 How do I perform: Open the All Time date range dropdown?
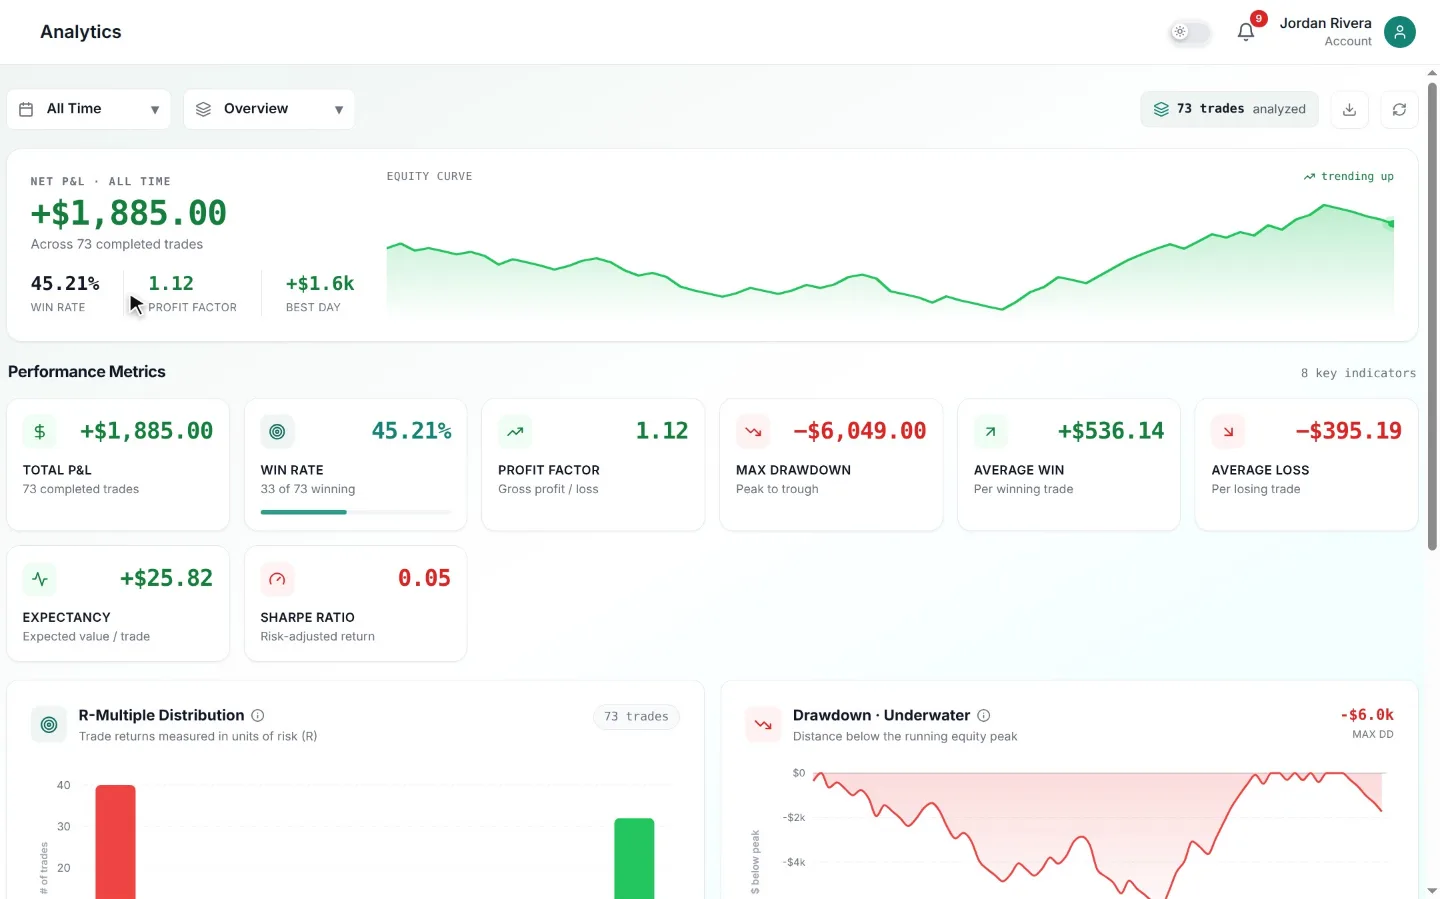[x=89, y=109]
